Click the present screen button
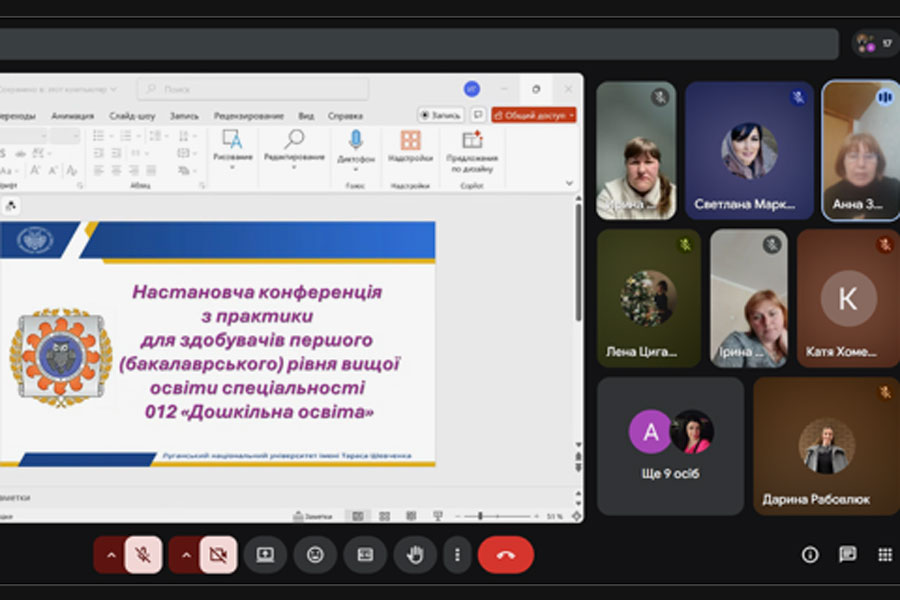Viewport: 900px width, 600px height. point(265,555)
